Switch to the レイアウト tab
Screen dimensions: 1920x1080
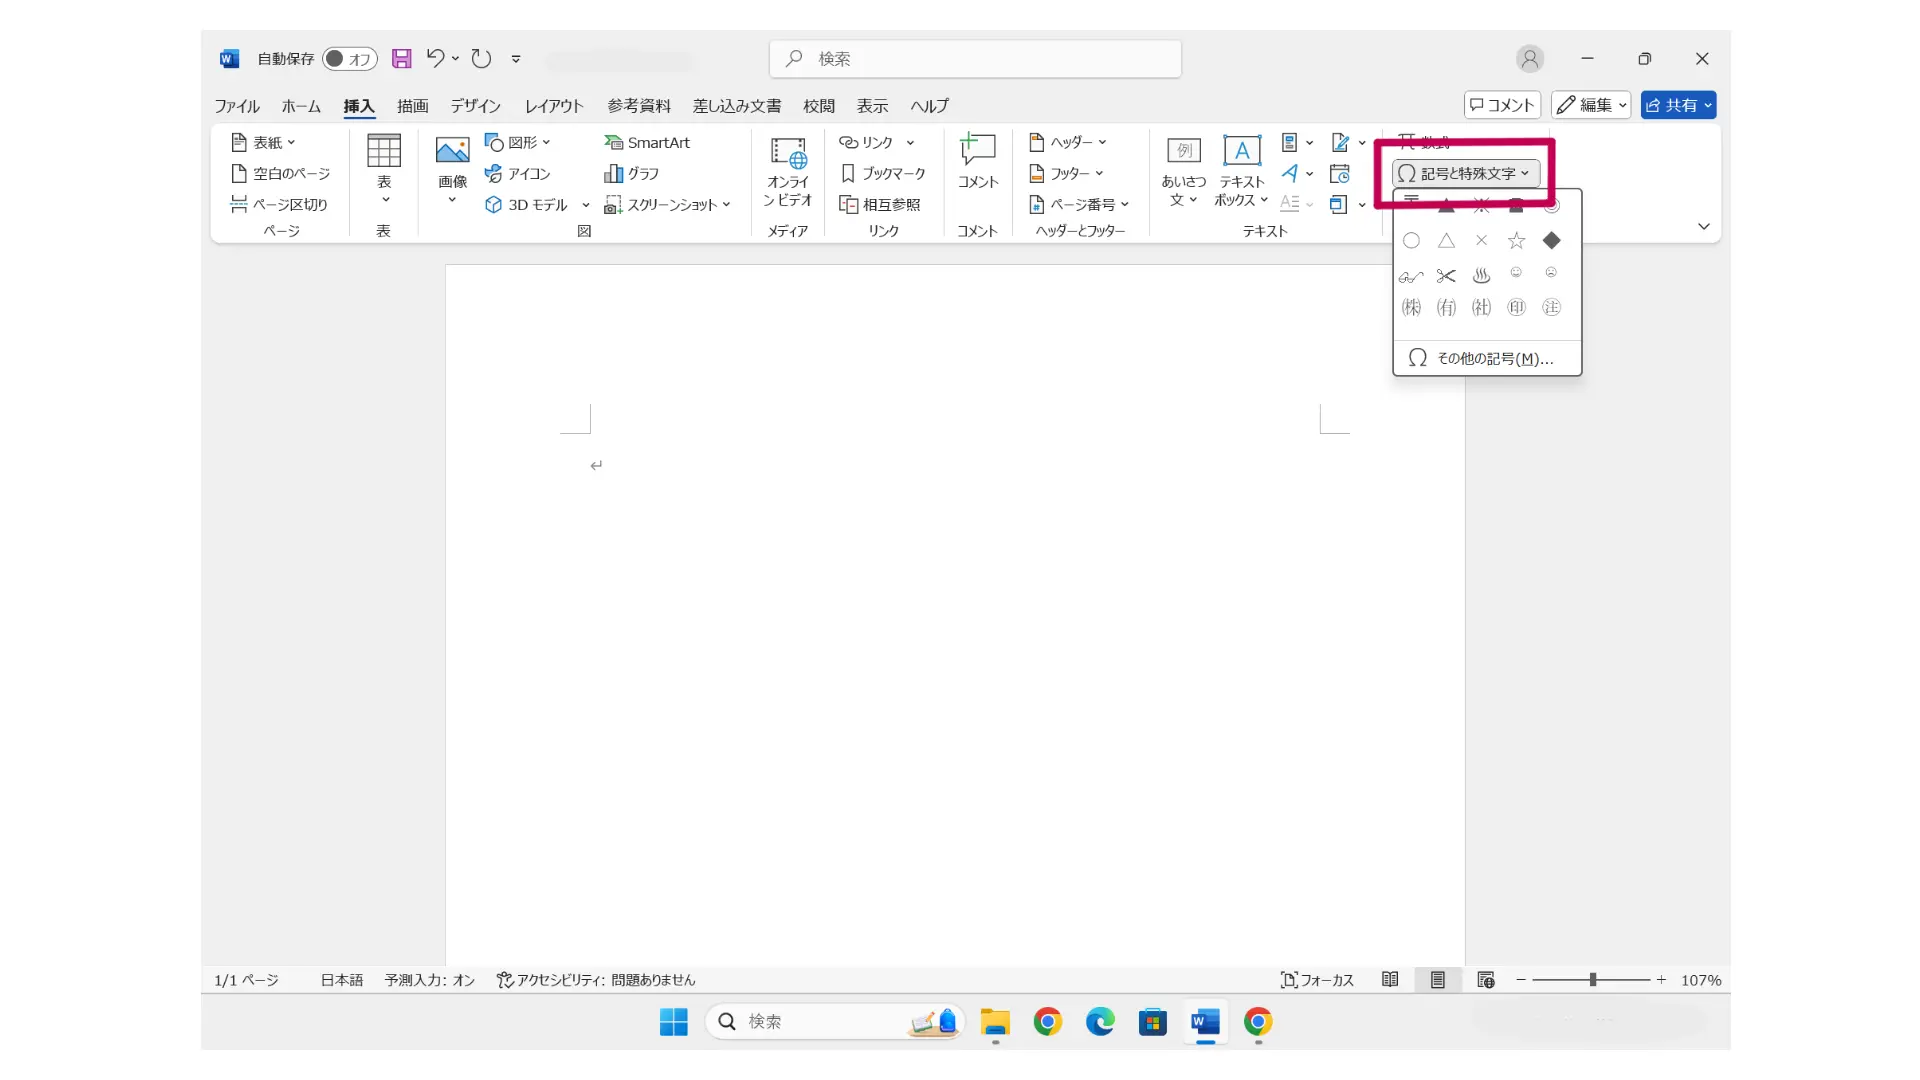[x=554, y=106]
